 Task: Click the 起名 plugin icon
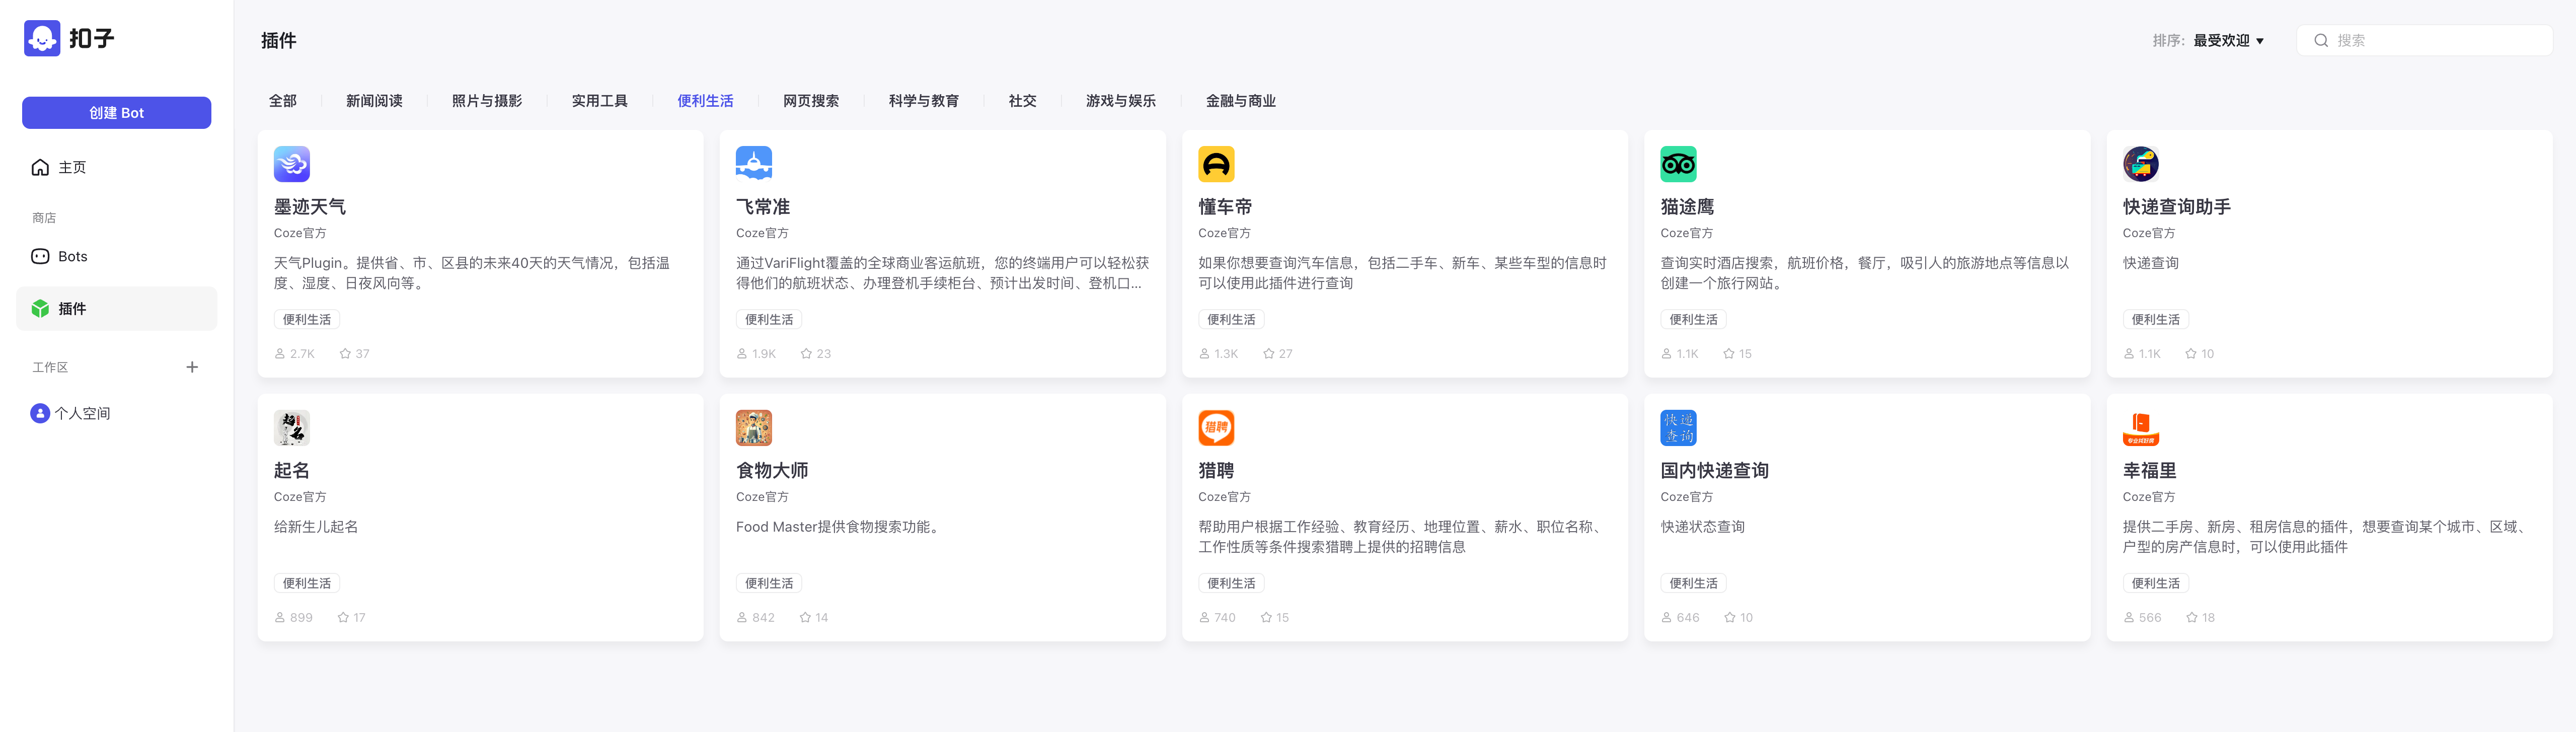[292, 428]
